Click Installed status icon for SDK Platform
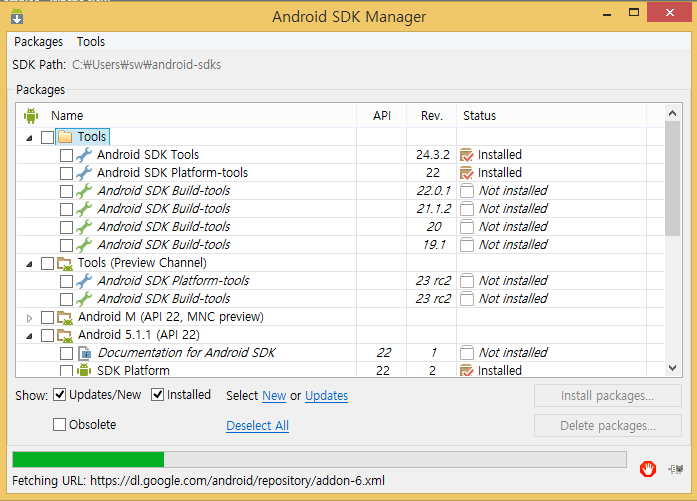697x501 pixels. [x=467, y=370]
